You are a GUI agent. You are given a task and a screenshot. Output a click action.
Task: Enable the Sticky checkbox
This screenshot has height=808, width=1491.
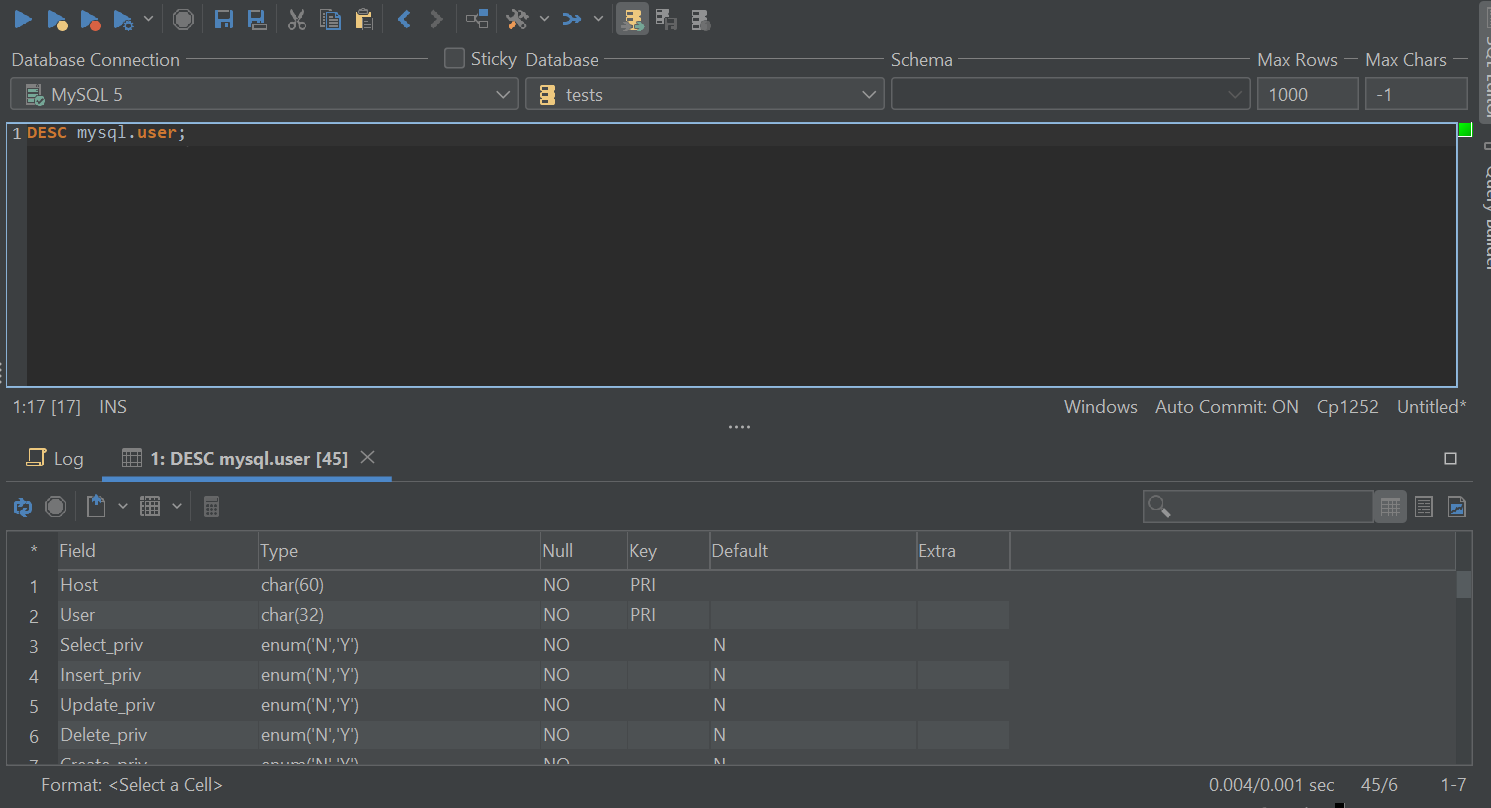click(454, 58)
